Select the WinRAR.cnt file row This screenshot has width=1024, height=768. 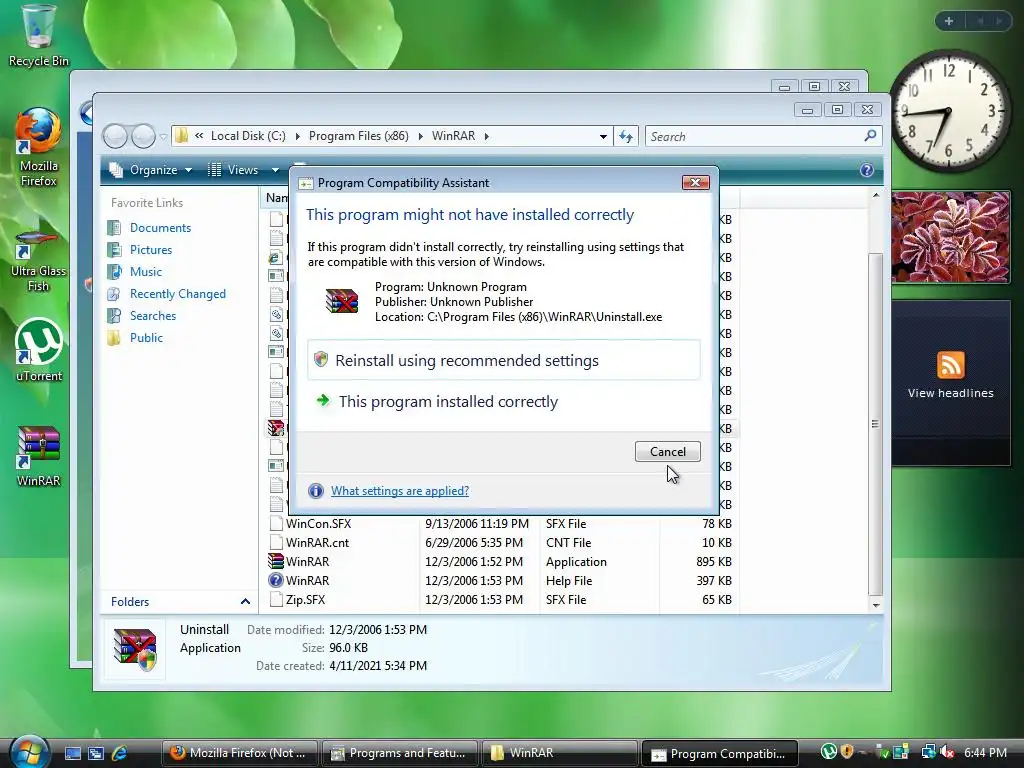(500, 542)
